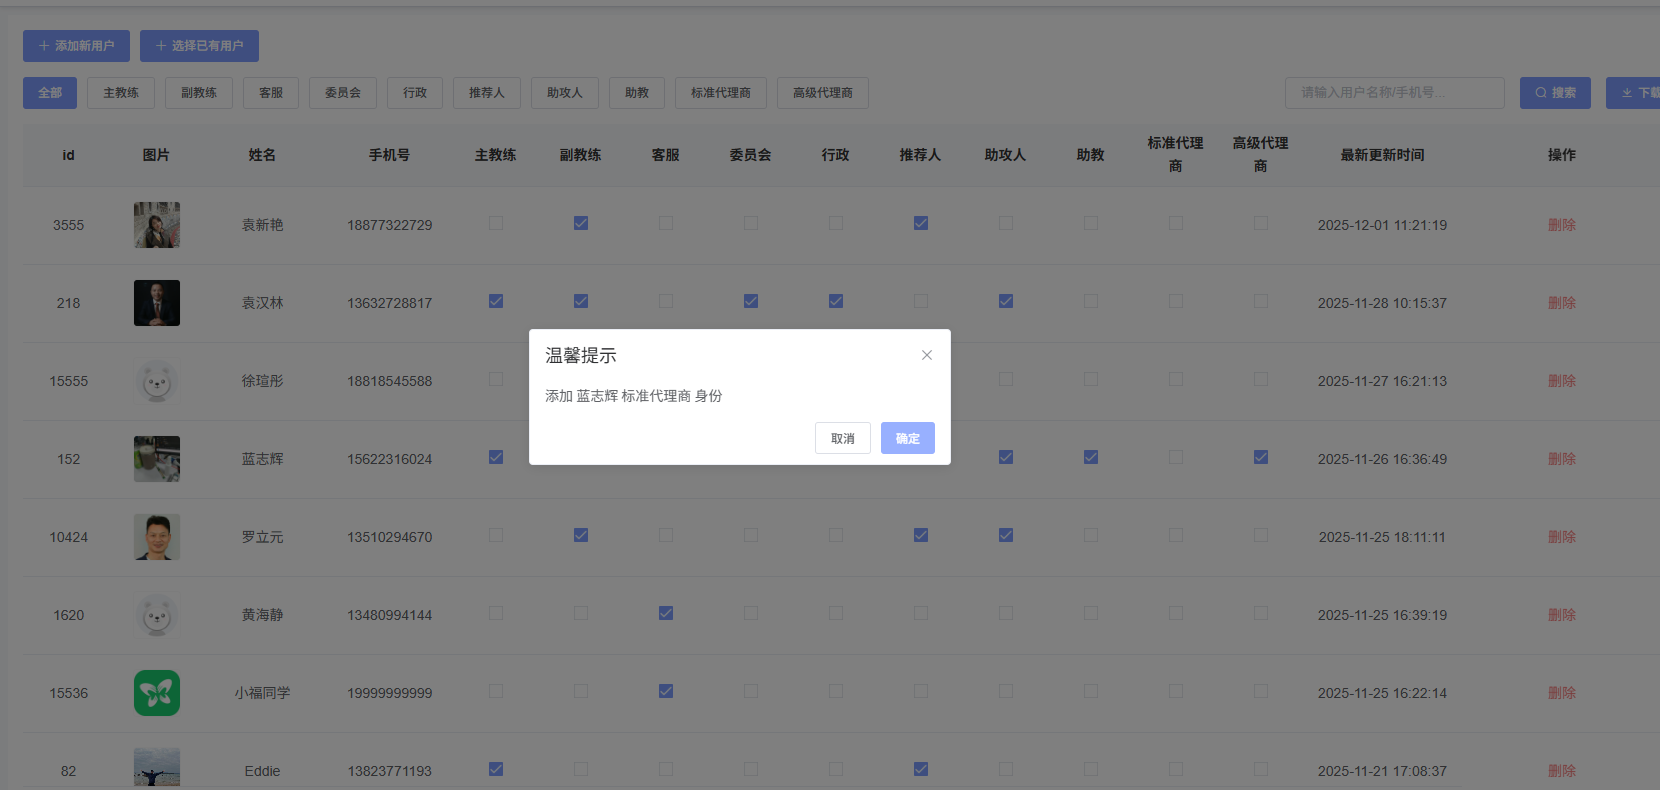This screenshot has width=1660, height=790.
Task: Uncheck 副教练 for 袁新艳
Action: click(581, 223)
